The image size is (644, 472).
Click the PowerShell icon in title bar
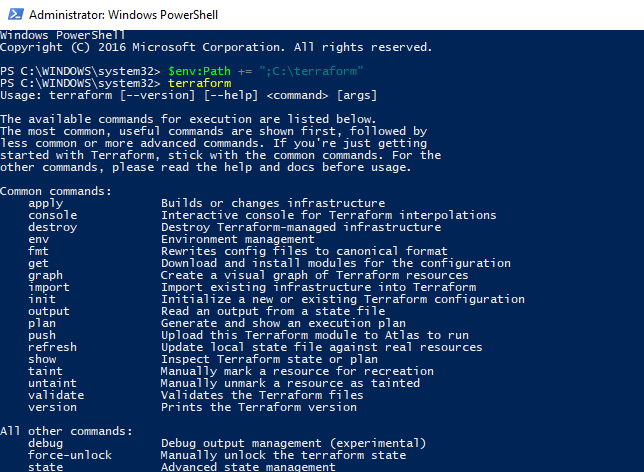16,14
